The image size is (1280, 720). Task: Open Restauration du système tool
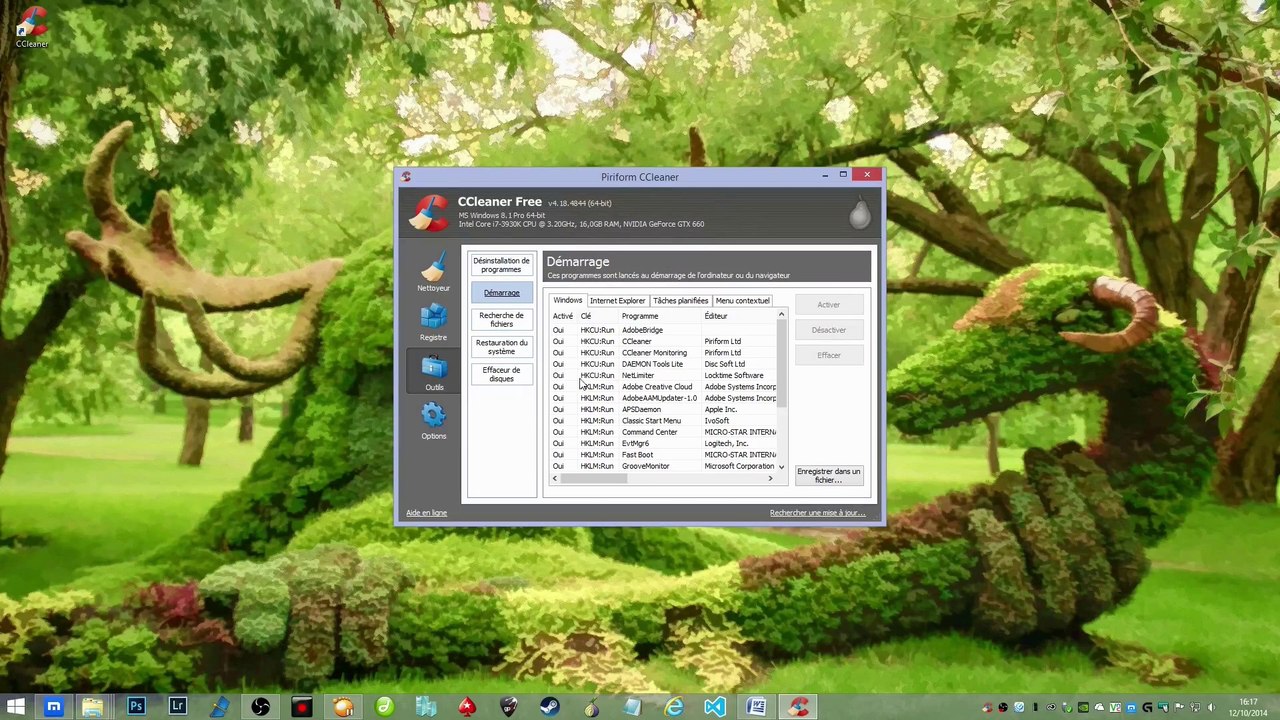pos(501,347)
